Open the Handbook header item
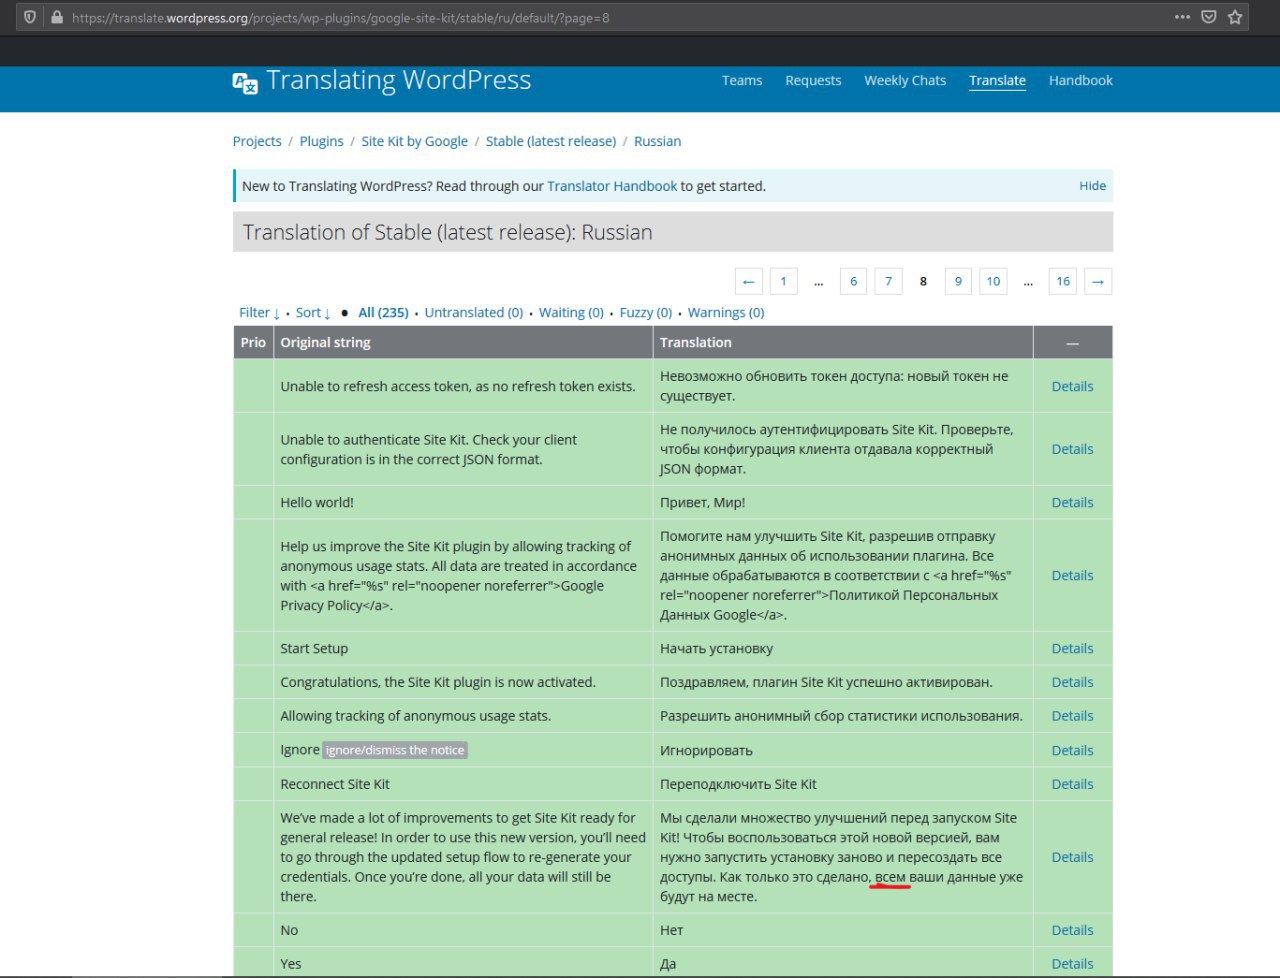This screenshot has width=1280, height=978. 1081,80
